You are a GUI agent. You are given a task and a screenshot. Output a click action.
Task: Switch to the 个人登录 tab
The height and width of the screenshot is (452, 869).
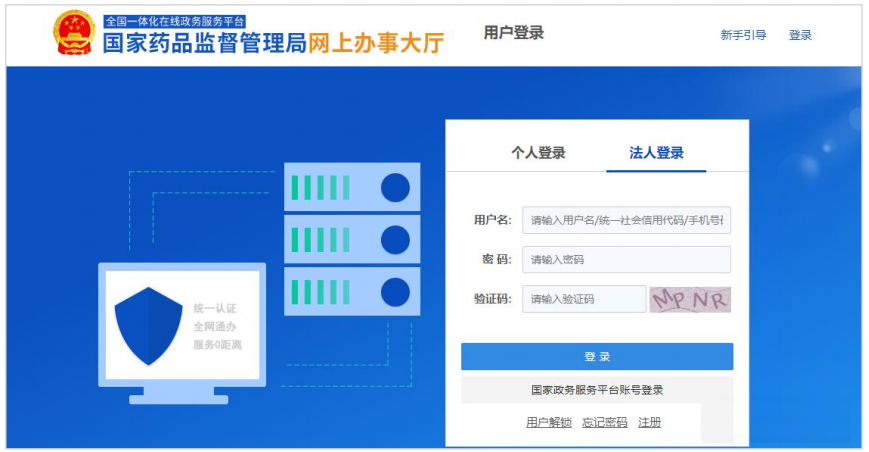[x=538, y=153]
